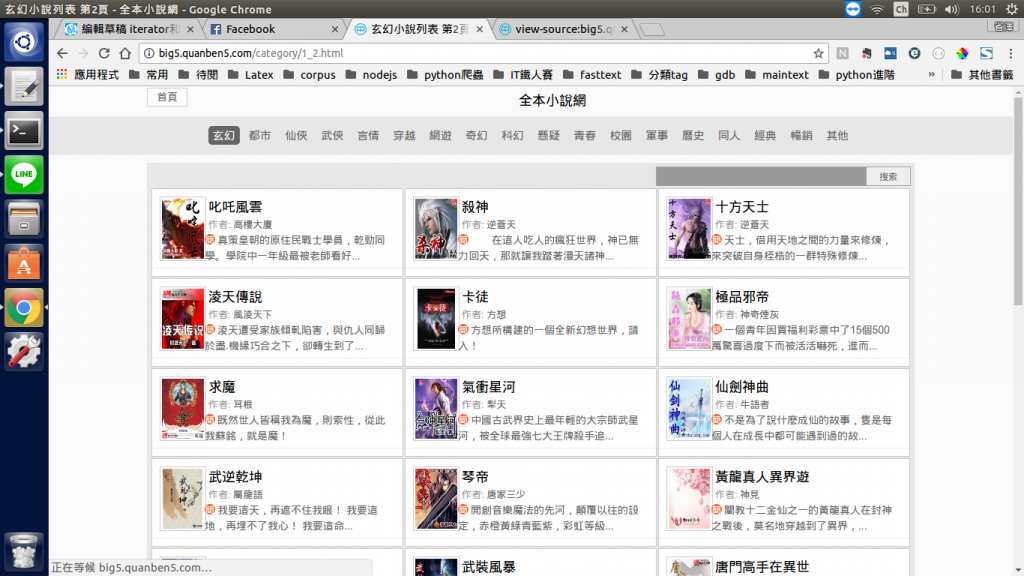Click the gray search input field
Image resolution: width=1024 pixels, height=576 pixels.
tap(761, 176)
